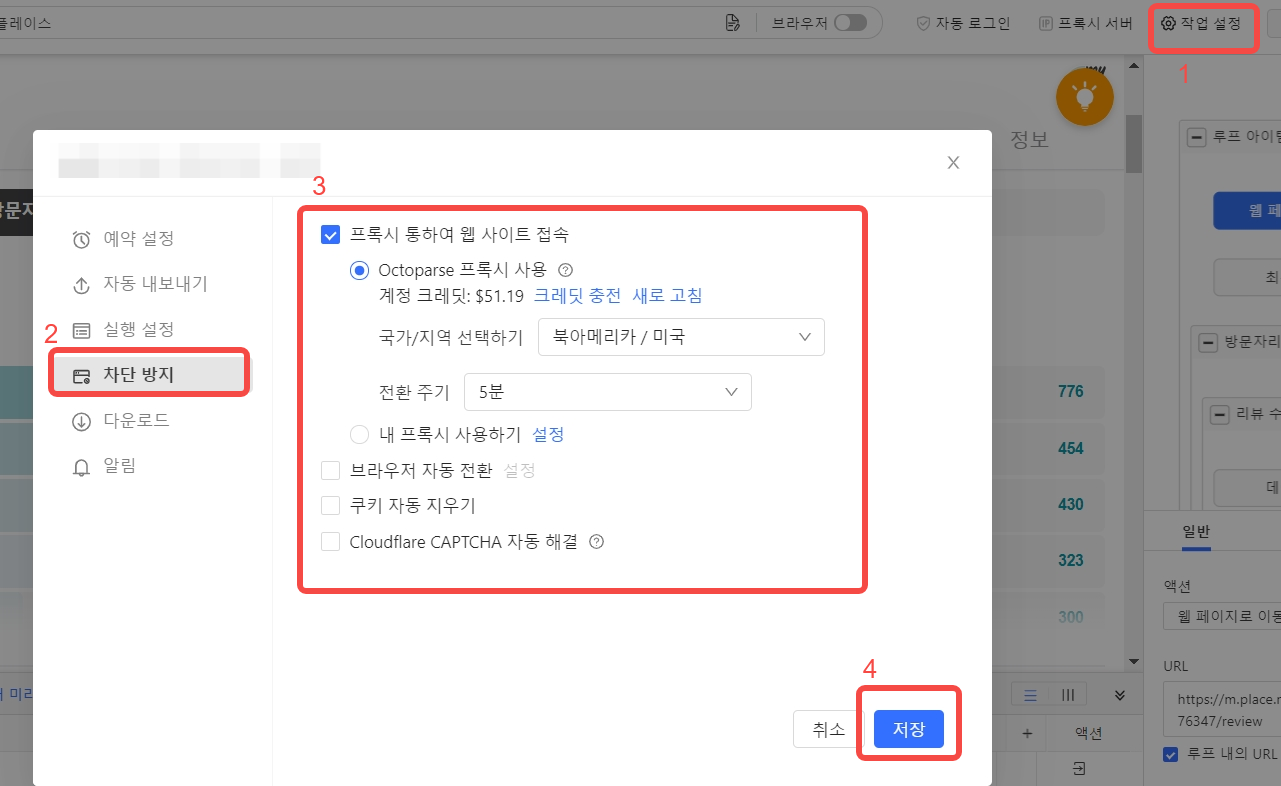This screenshot has height=786, width=1281.
Task: Open 작업 설정 from the gear icon
Action: pos(1167,23)
